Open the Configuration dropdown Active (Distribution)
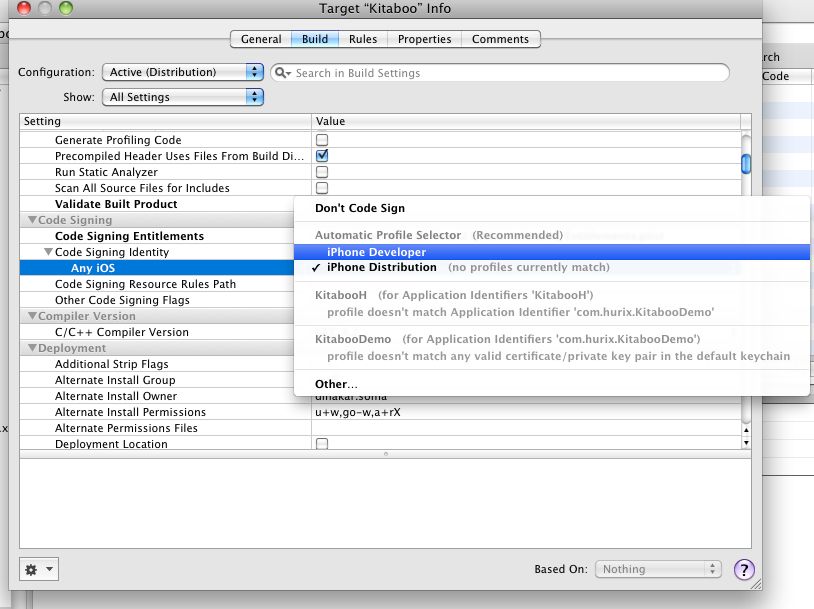 (x=183, y=72)
